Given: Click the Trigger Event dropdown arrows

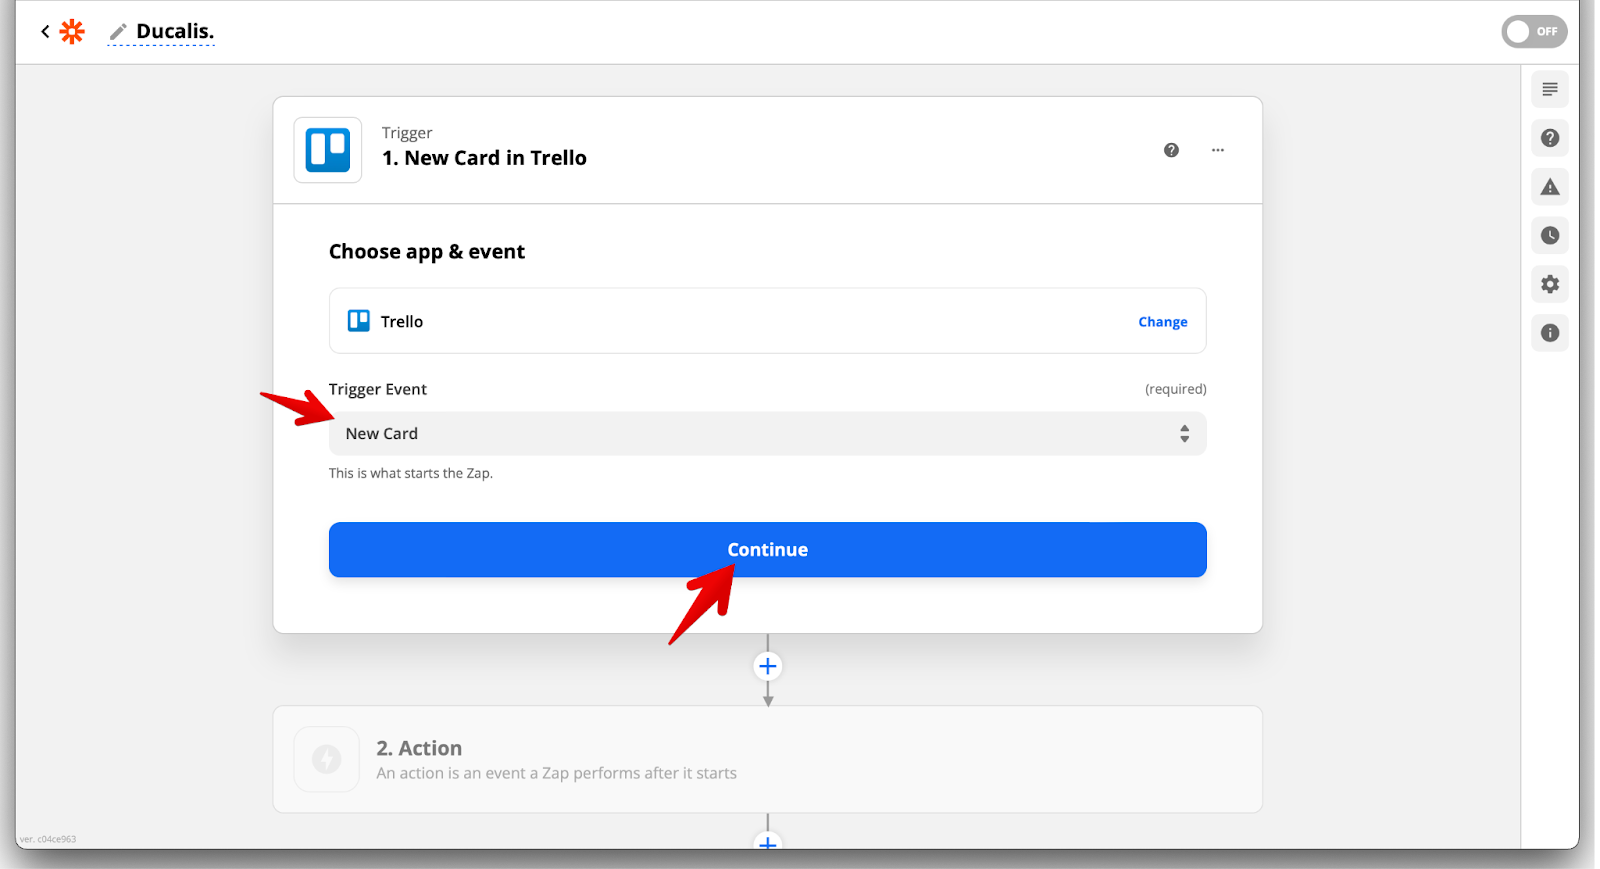Looking at the screenshot, I should (x=1185, y=434).
